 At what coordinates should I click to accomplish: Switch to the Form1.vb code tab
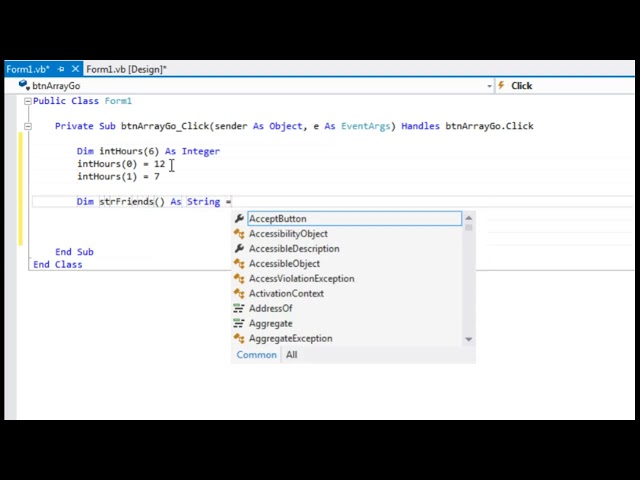pyautogui.click(x=27, y=69)
